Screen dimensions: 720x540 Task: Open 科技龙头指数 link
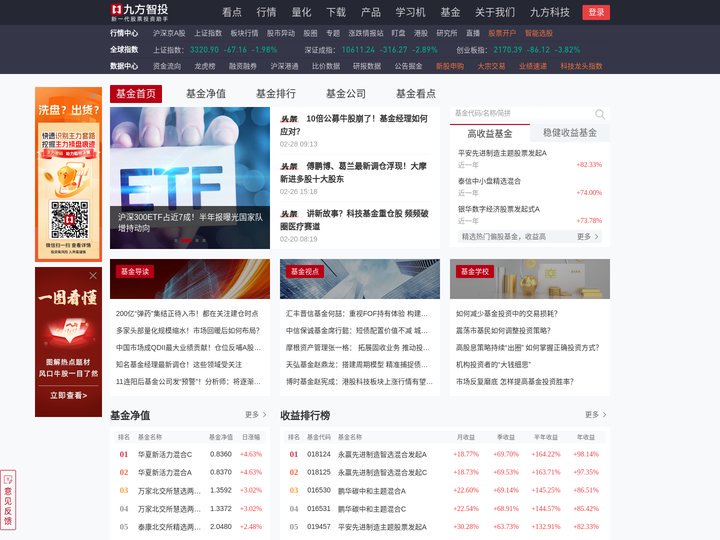click(x=581, y=66)
